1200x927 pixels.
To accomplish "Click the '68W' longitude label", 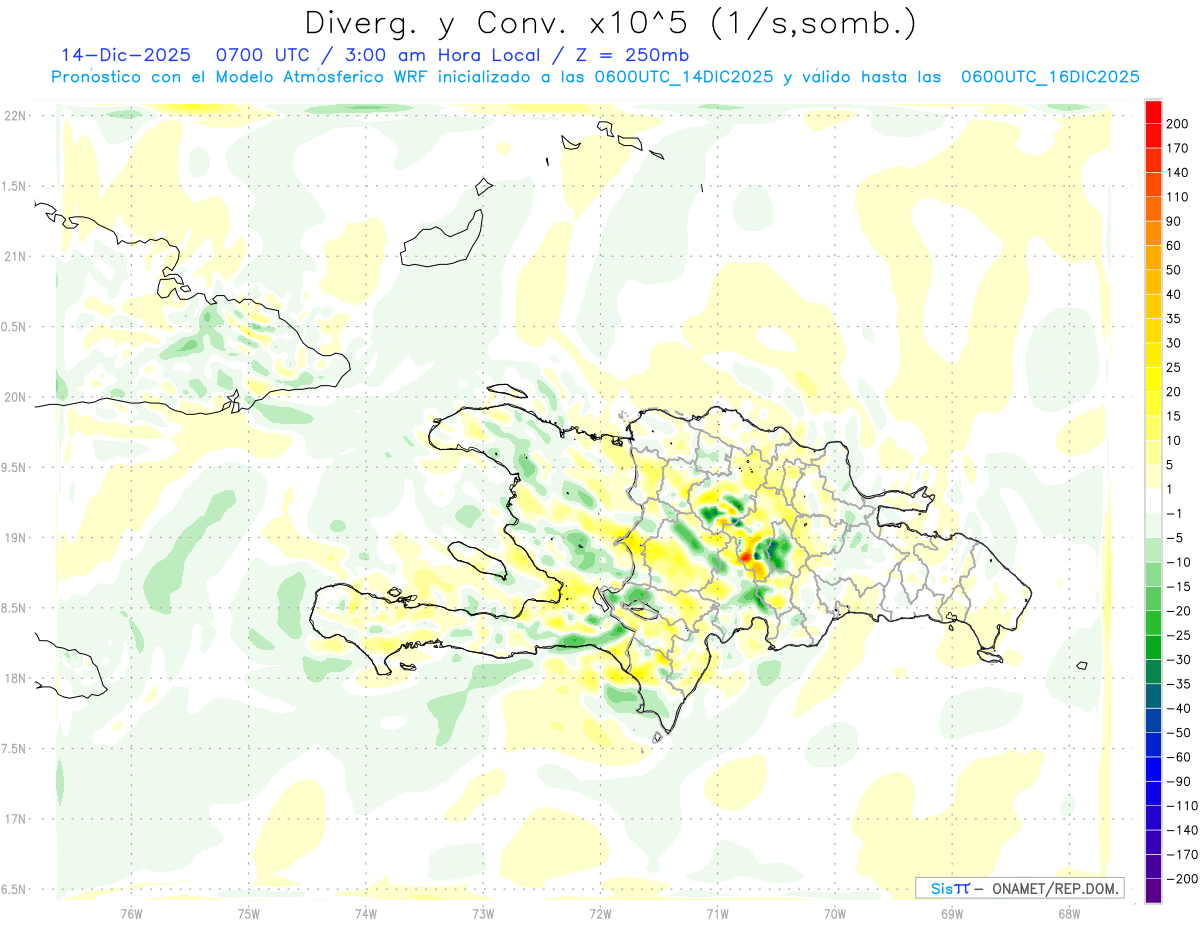I will 1068,913.
